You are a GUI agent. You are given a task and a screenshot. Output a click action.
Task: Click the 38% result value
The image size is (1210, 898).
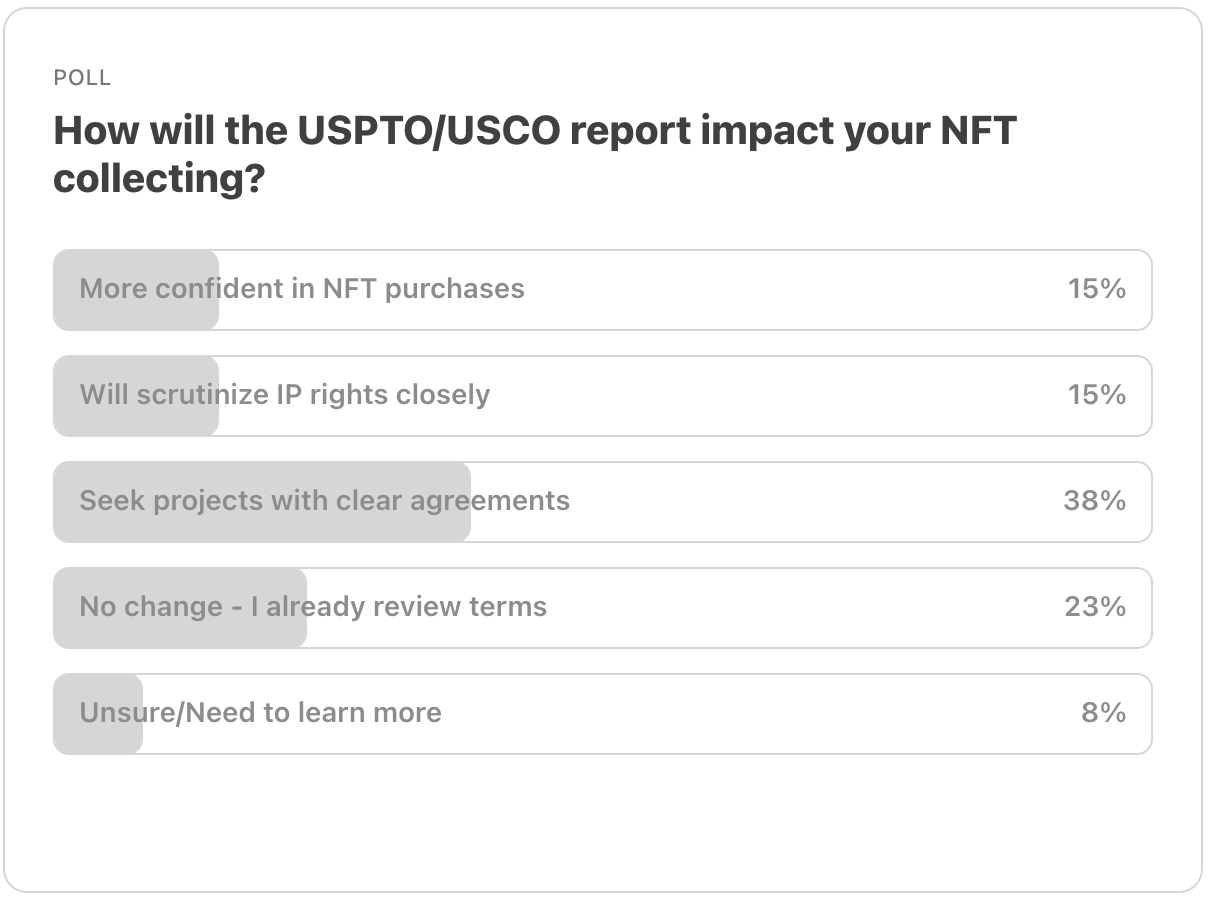click(1095, 501)
